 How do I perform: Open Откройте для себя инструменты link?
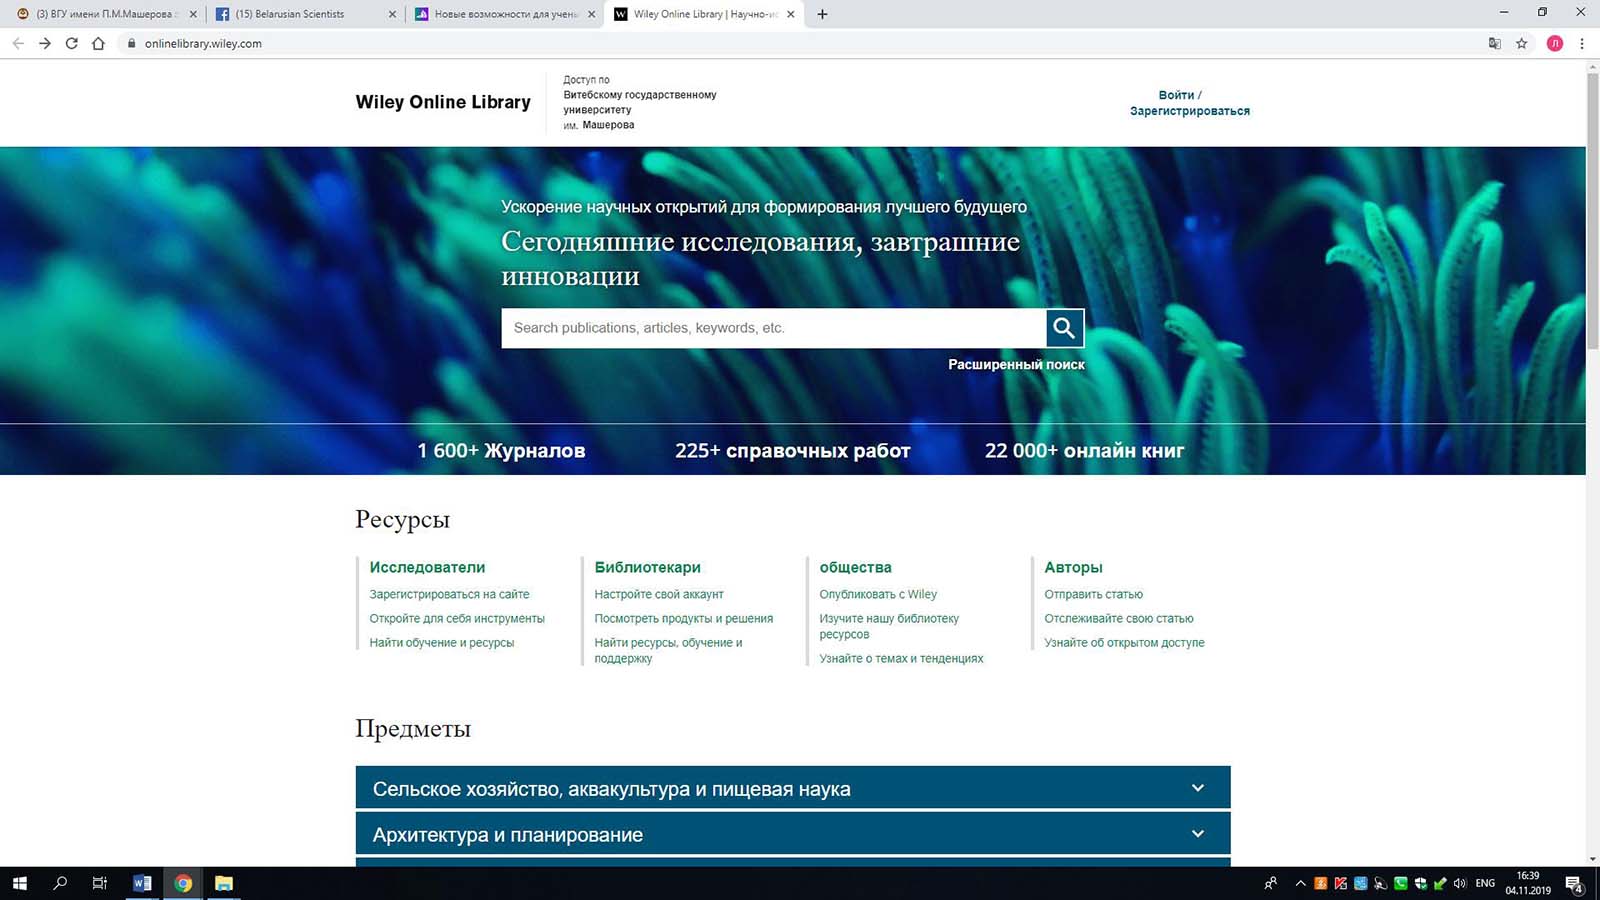(x=457, y=618)
